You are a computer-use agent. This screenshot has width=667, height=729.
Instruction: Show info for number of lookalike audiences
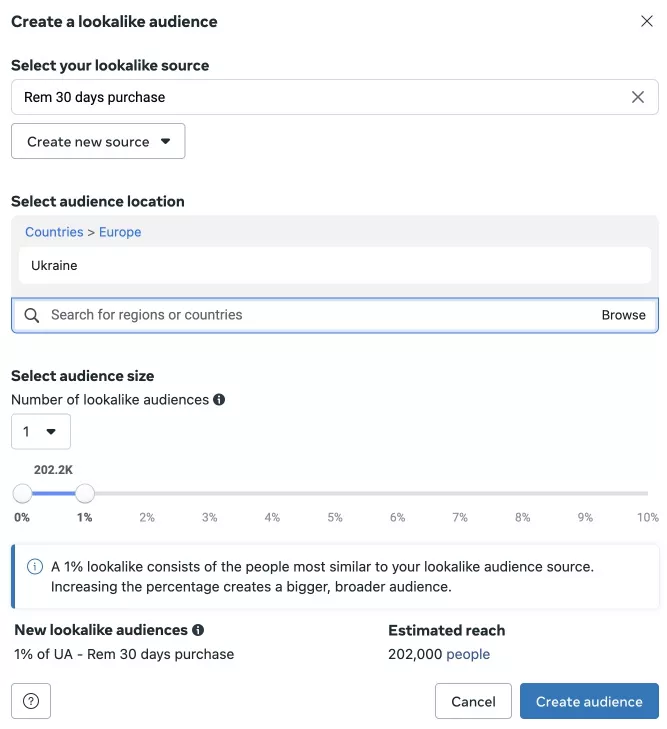point(219,399)
